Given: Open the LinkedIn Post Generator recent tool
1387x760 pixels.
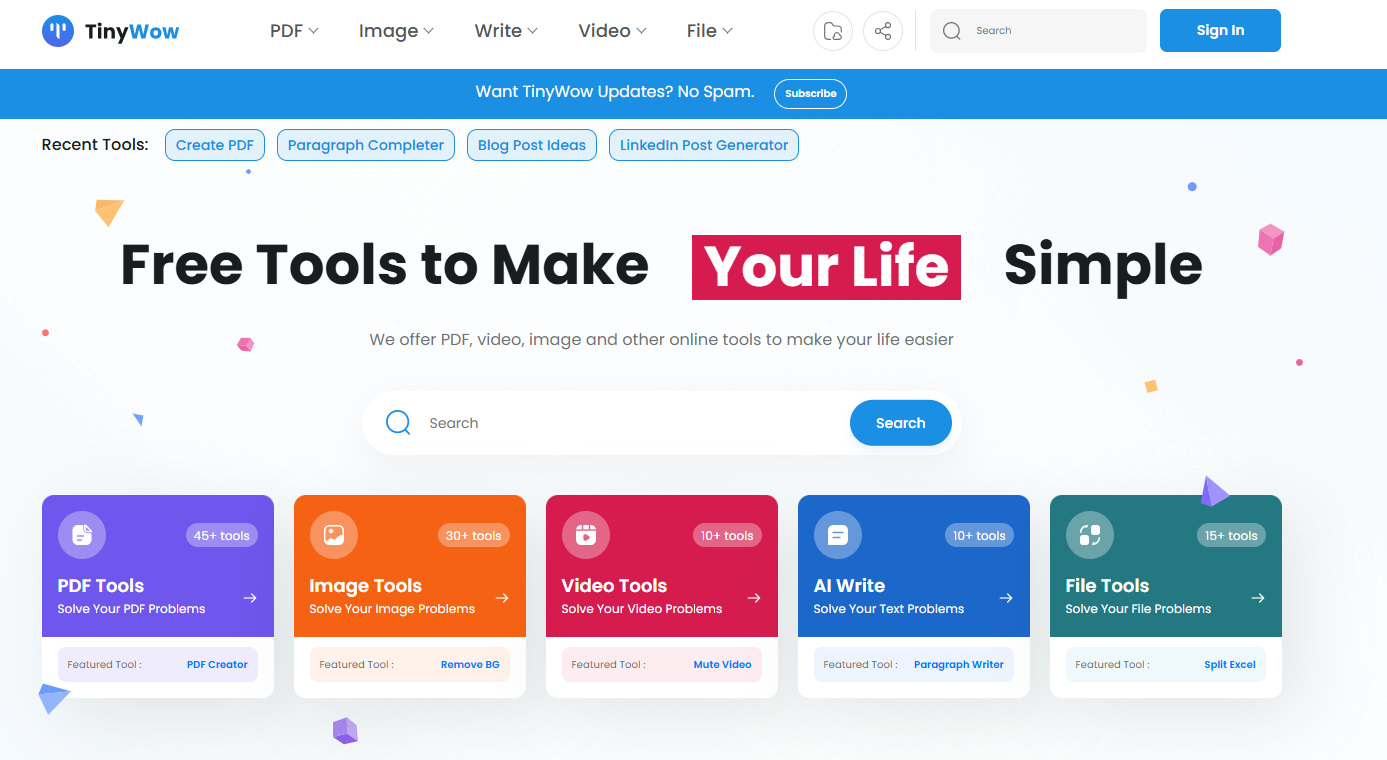Looking at the screenshot, I should click(x=704, y=145).
